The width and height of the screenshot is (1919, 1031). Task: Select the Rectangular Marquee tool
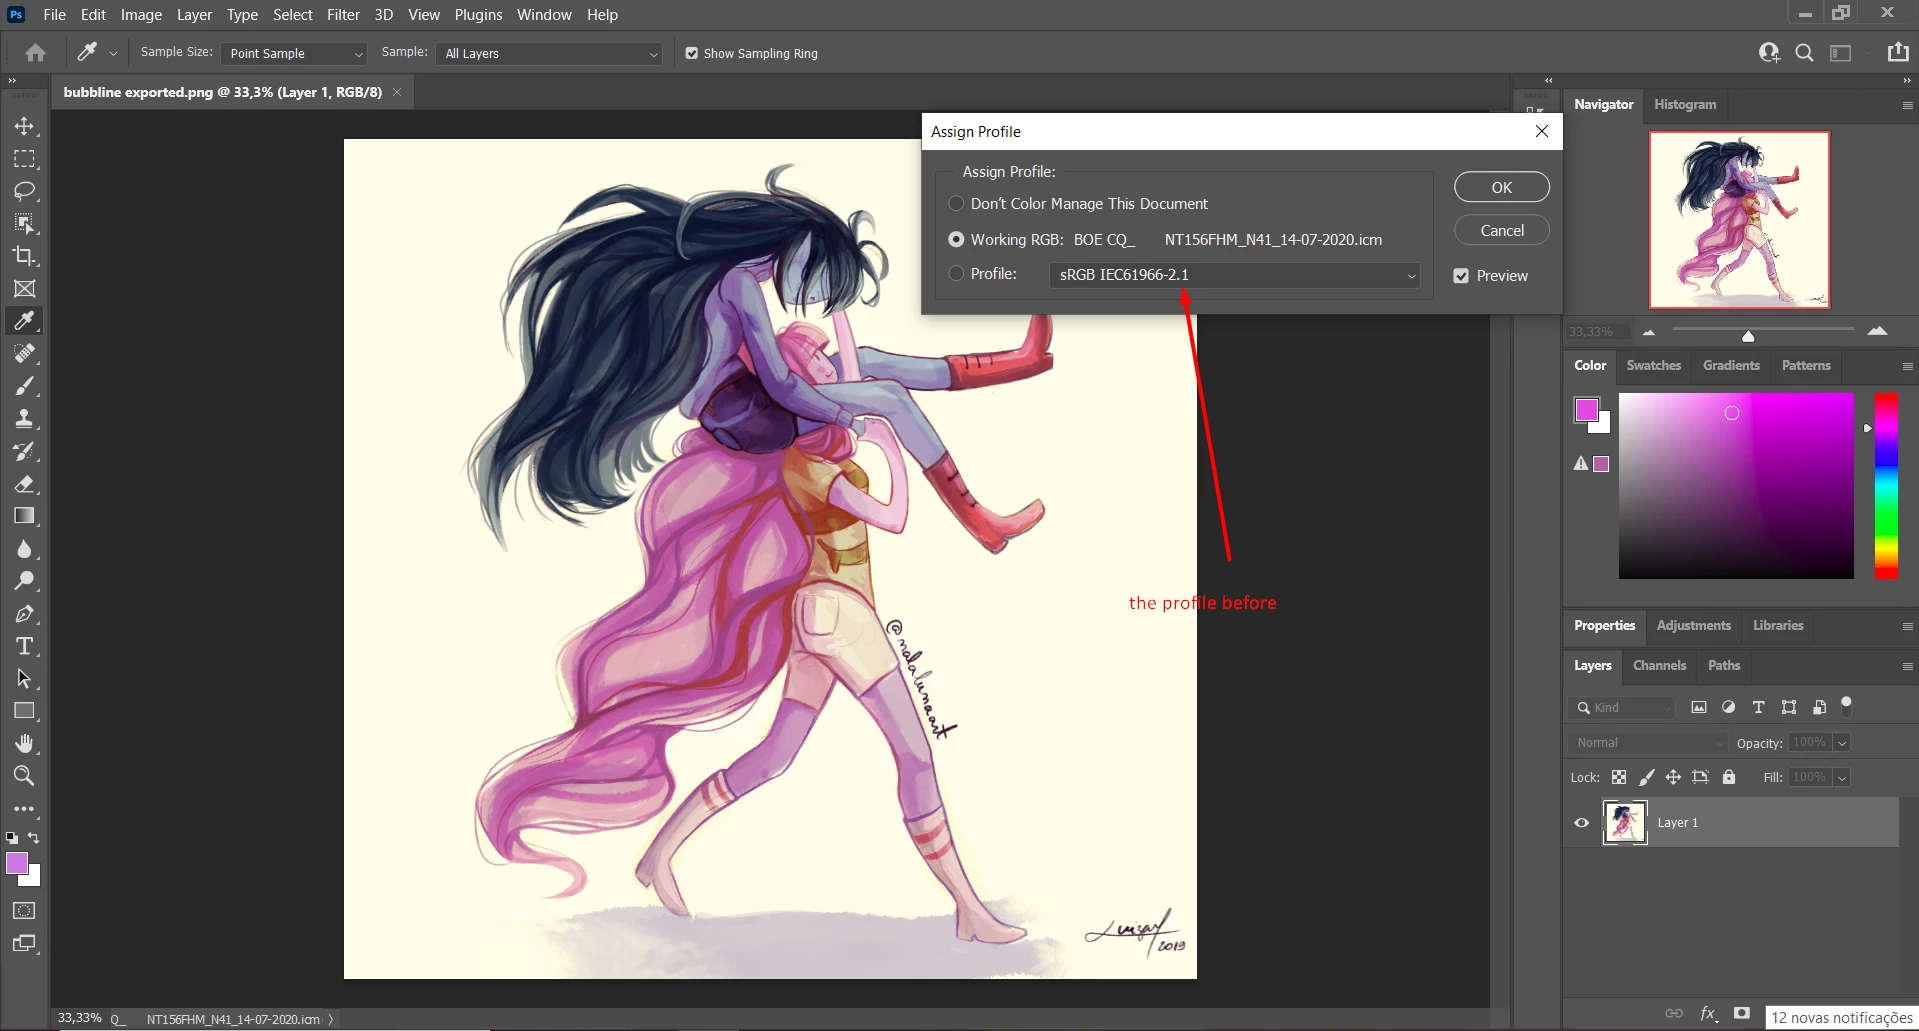[25, 159]
